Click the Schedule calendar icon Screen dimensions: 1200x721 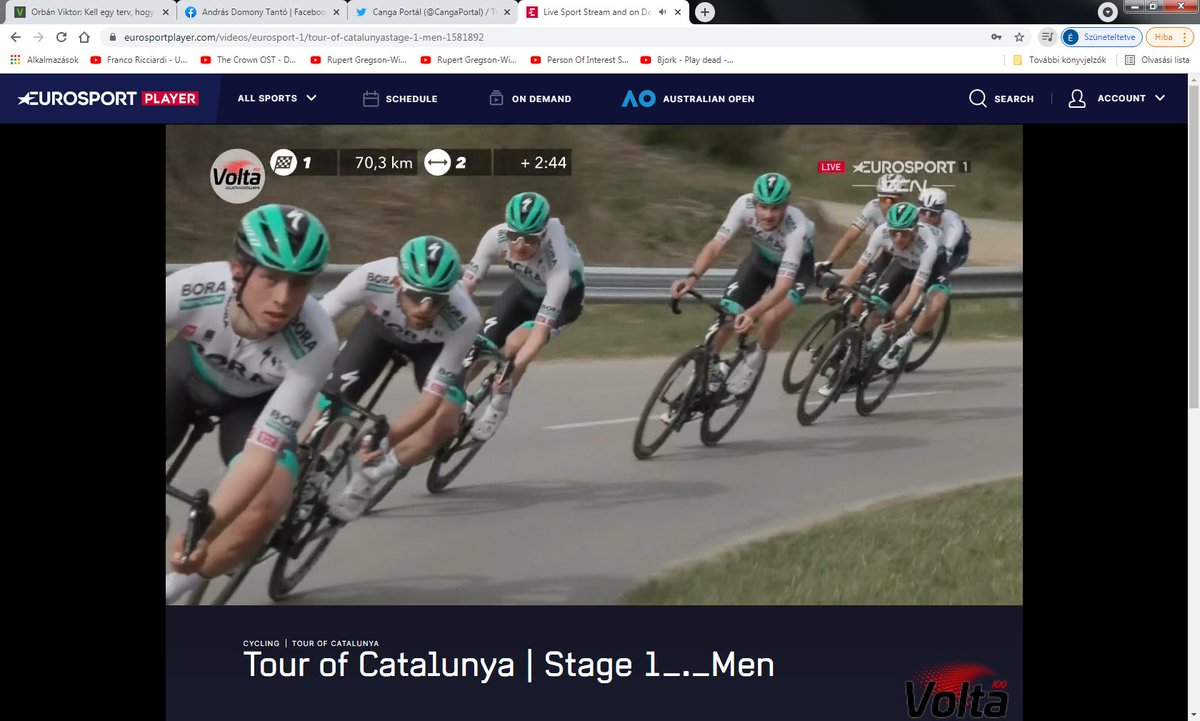pyautogui.click(x=370, y=98)
